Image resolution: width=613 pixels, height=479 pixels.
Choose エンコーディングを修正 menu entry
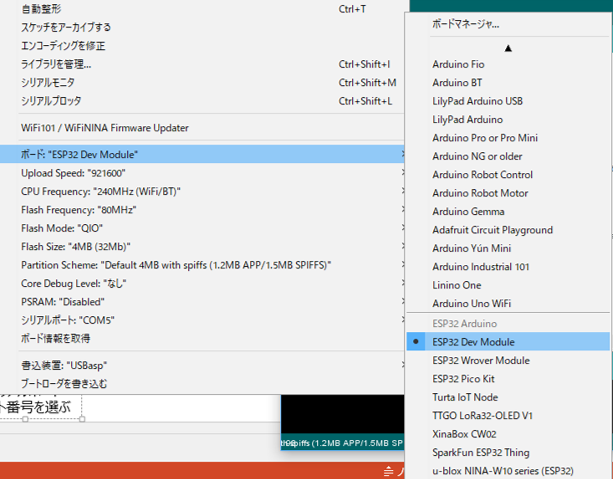coord(202,45)
